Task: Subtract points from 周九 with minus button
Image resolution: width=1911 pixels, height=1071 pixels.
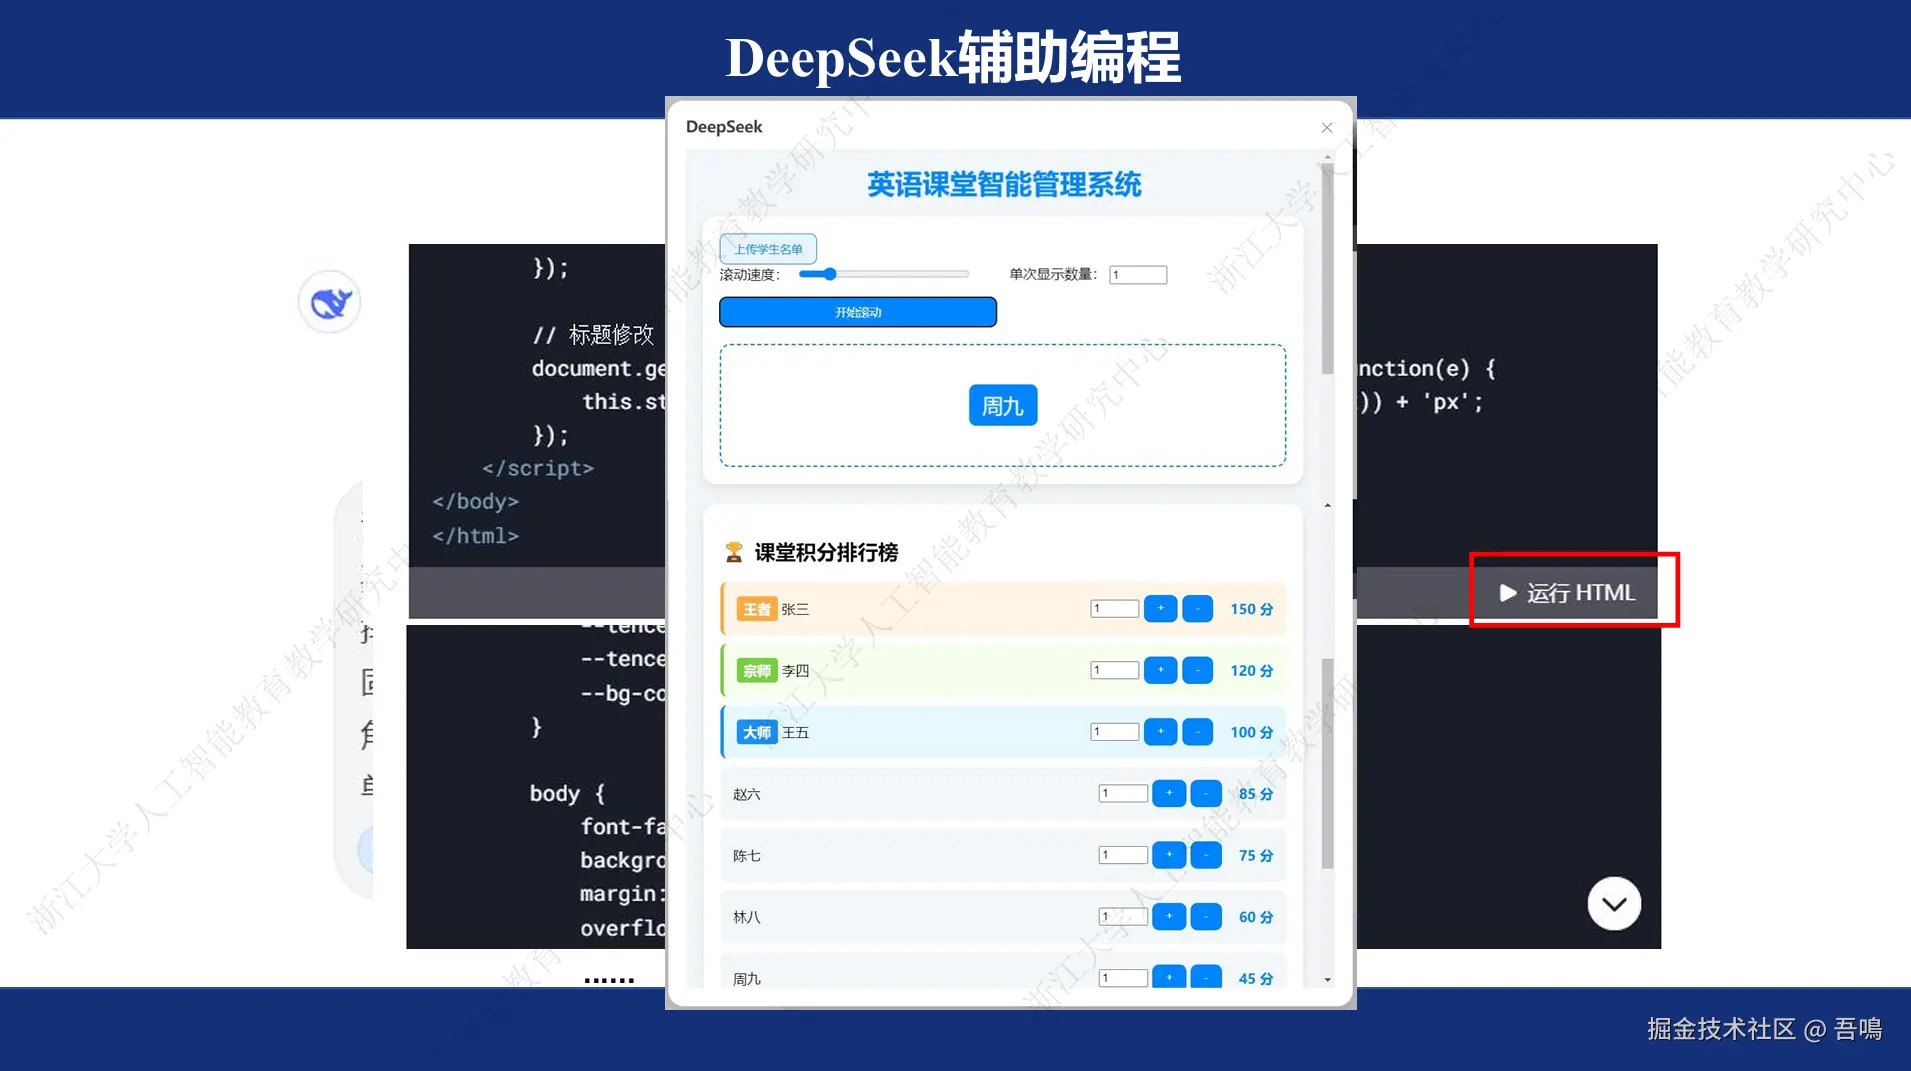Action: click(x=1206, y=977)
